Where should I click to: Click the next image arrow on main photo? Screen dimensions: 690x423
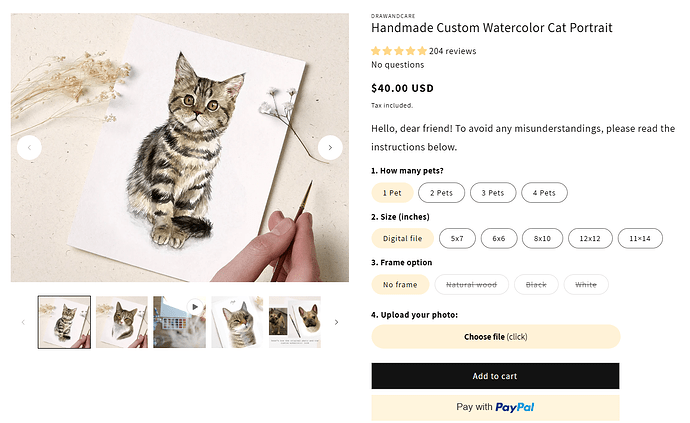(330, 148)
